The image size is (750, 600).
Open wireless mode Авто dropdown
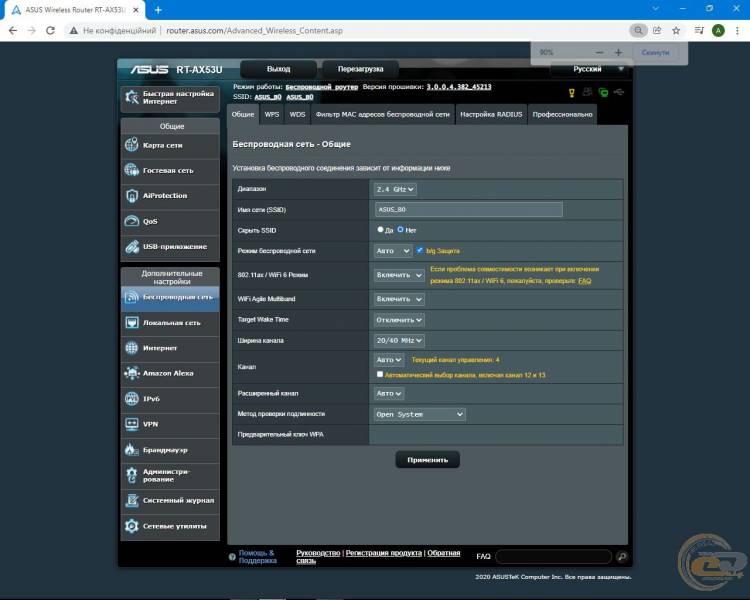[x=393, y=251]
